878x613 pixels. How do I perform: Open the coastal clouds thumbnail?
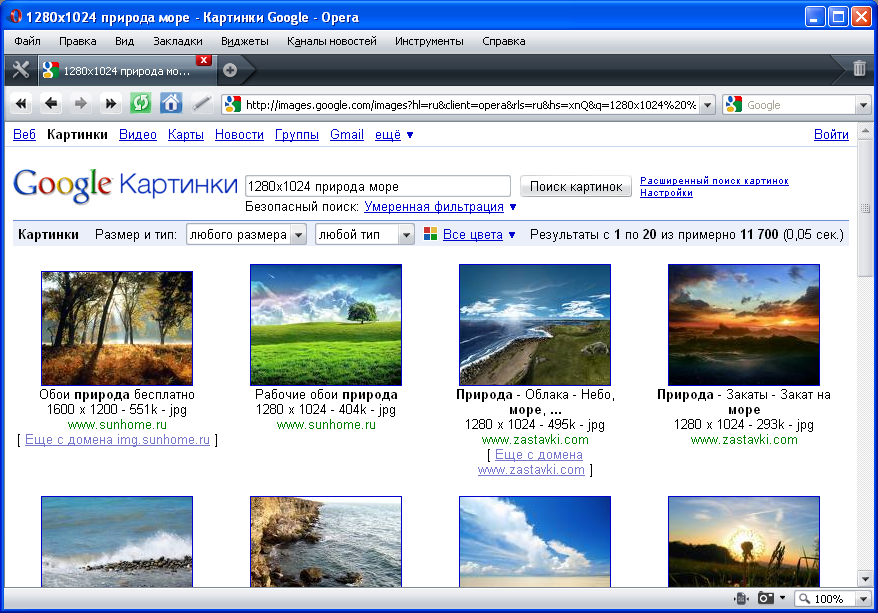click(535, 325)
